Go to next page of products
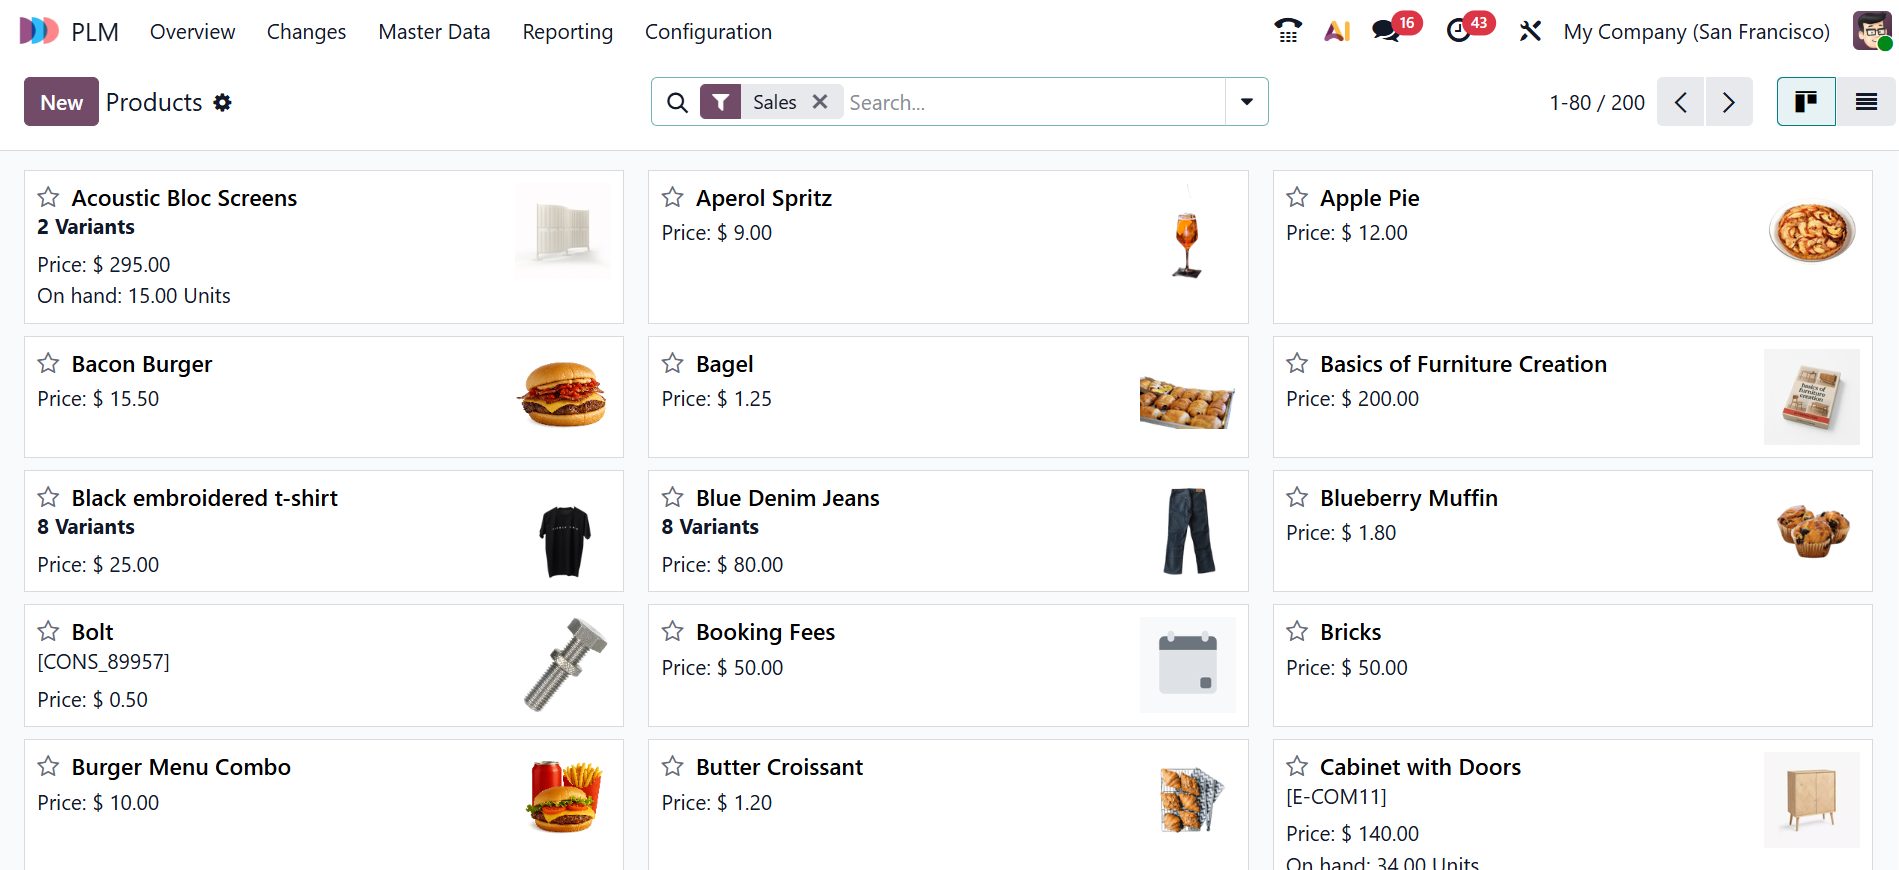The height and width of the screenshot is (870, 1899). click(x=1729, y=102)
